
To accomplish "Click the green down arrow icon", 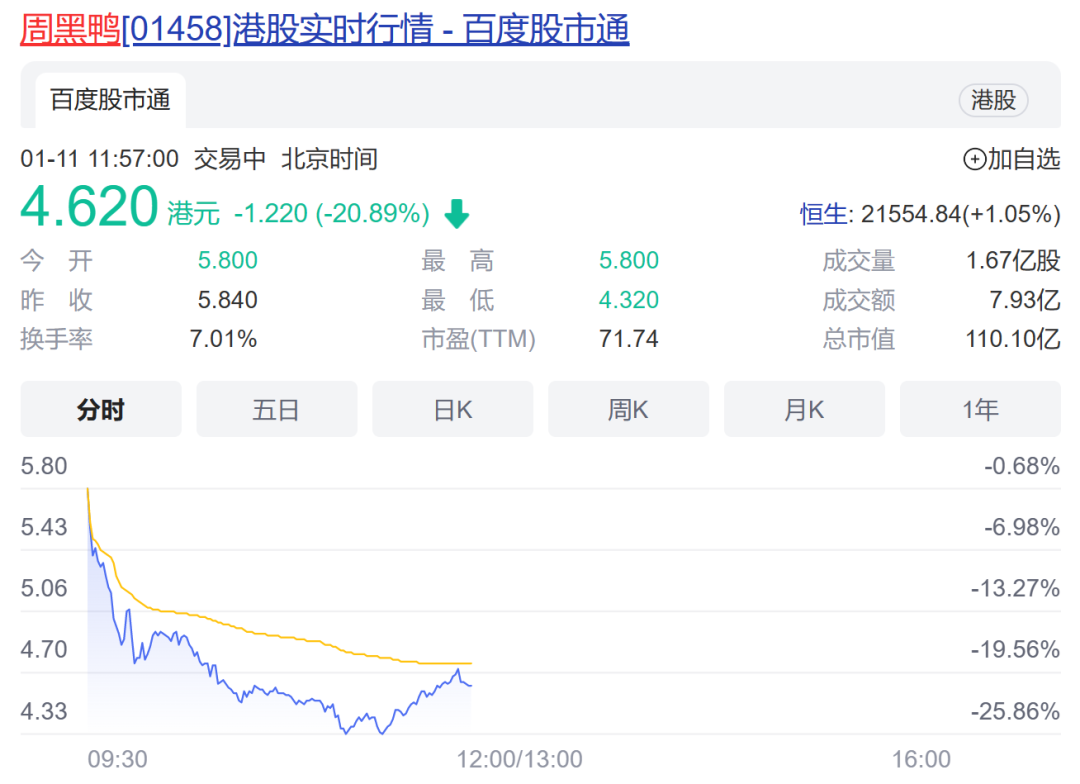I will point(457,214).
